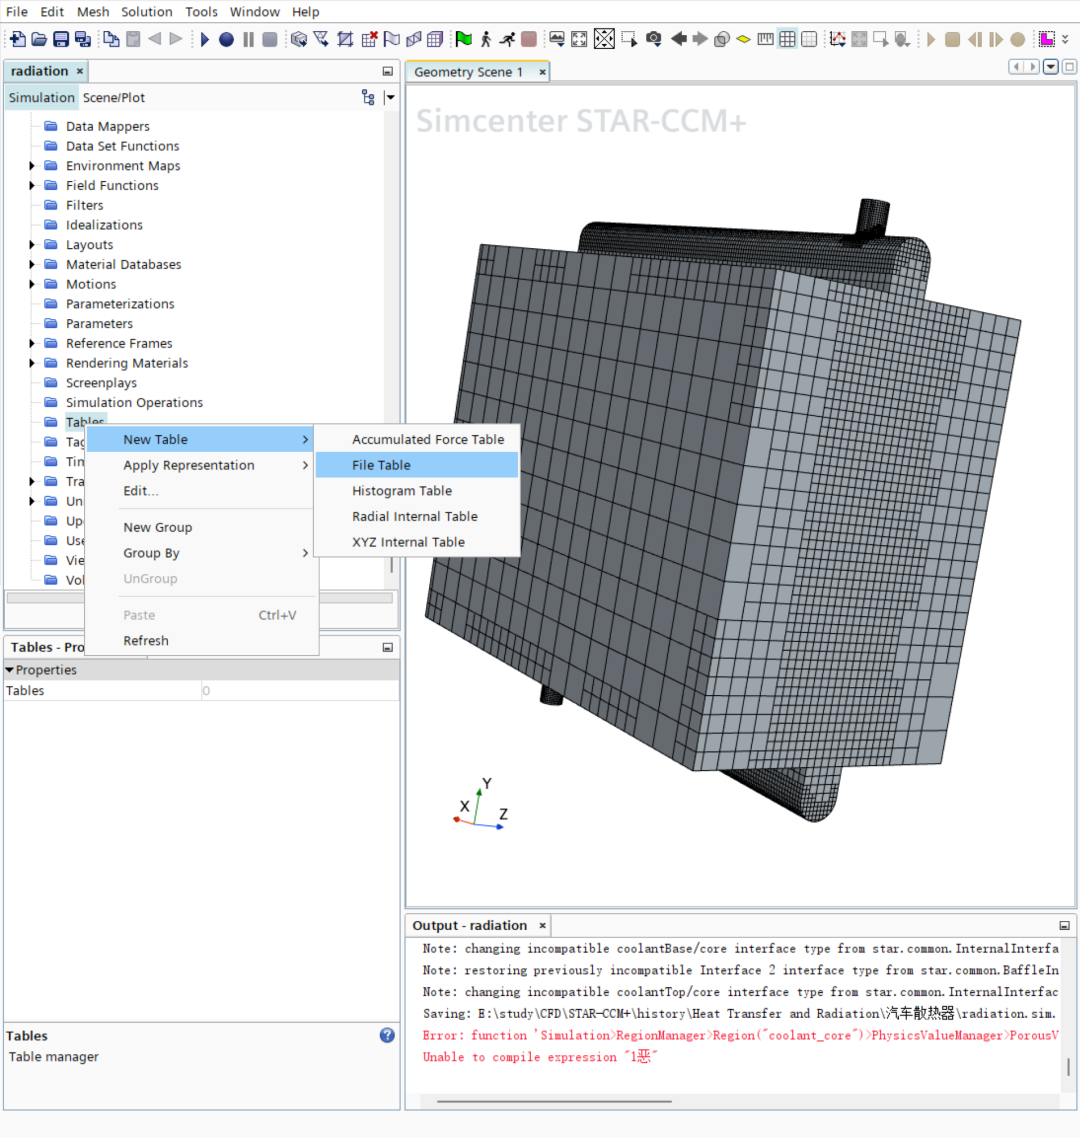Expand the Layouts node

pos(31,245)
